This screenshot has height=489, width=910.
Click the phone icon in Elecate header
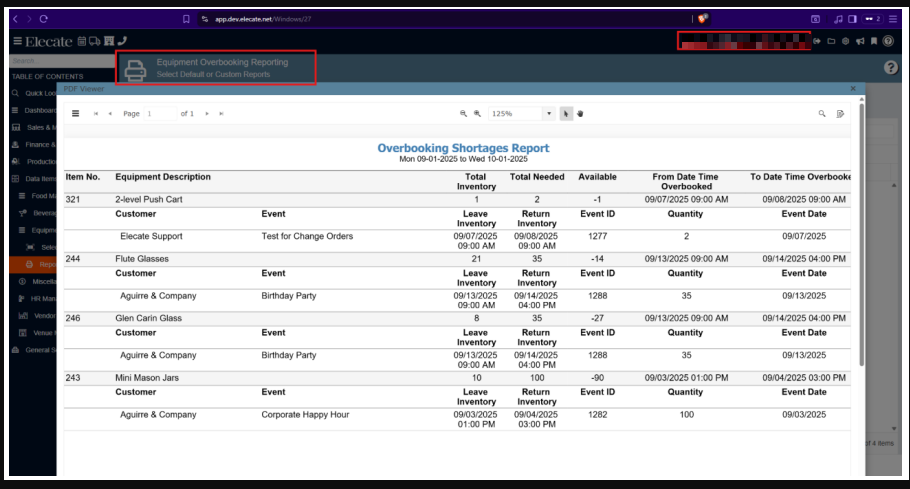[122, 41]
